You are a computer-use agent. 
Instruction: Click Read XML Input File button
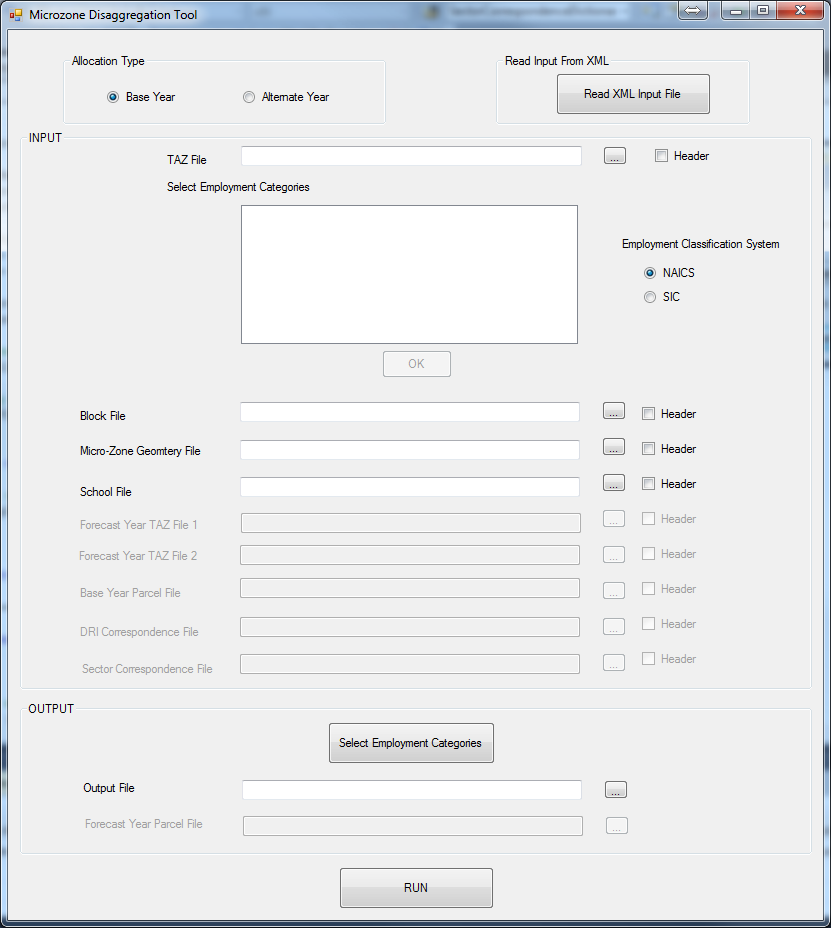coord(632,94)
